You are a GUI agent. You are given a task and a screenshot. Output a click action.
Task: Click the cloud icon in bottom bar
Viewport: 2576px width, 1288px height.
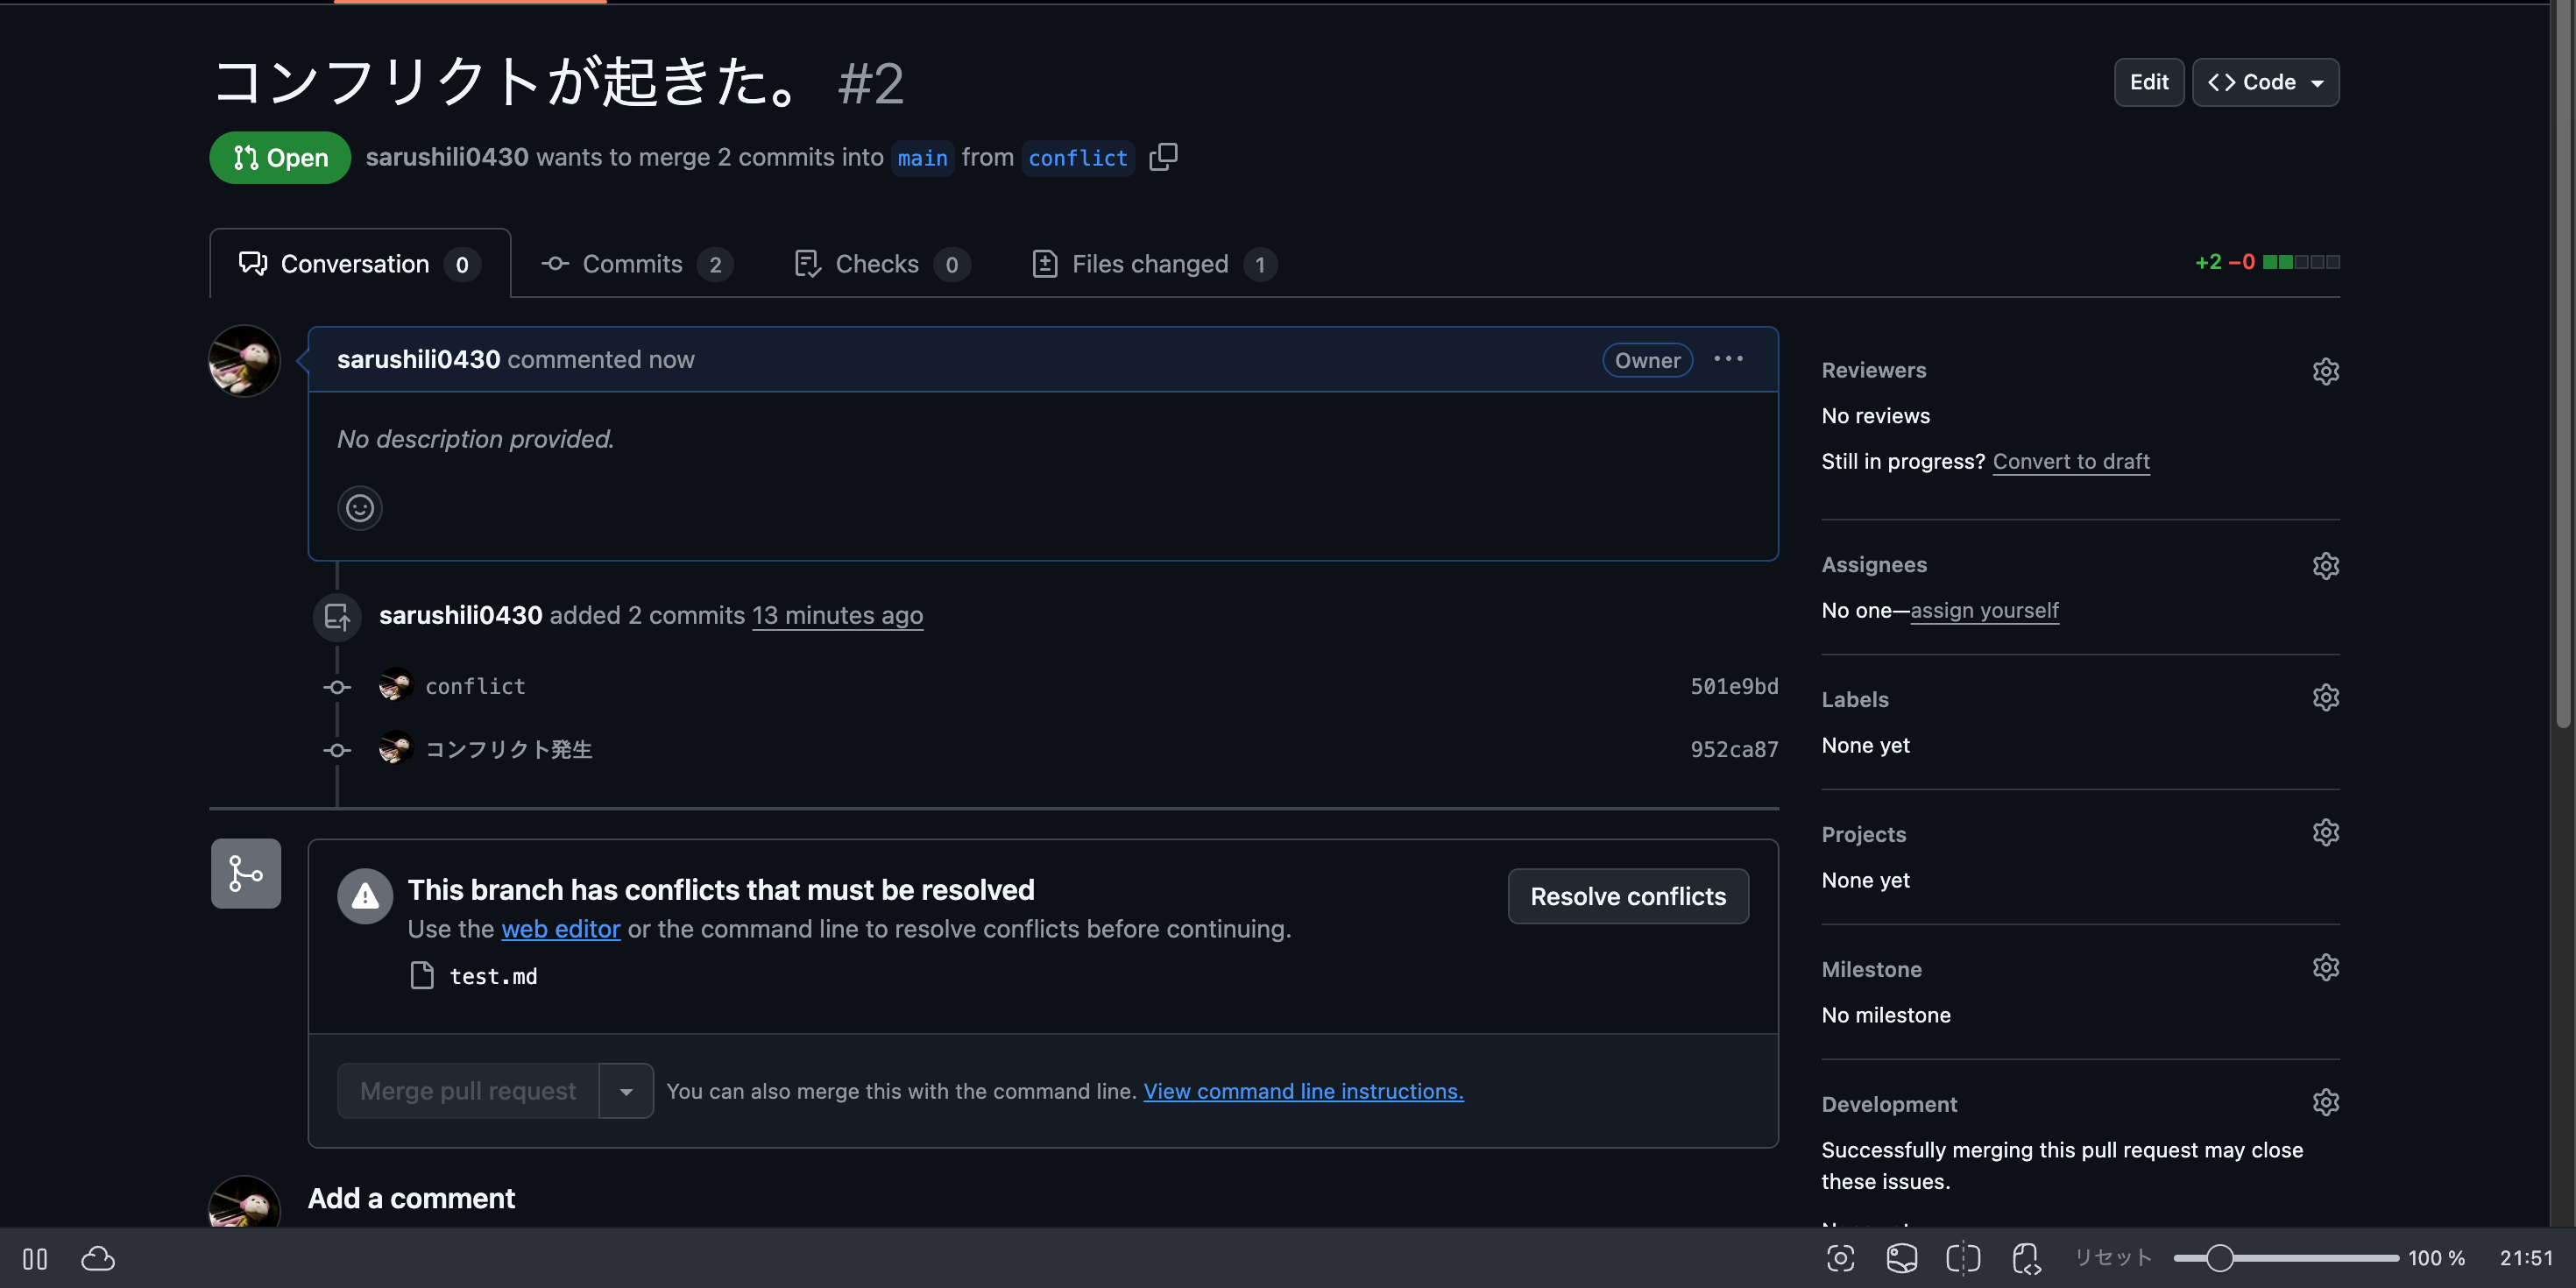[98, 1259]
